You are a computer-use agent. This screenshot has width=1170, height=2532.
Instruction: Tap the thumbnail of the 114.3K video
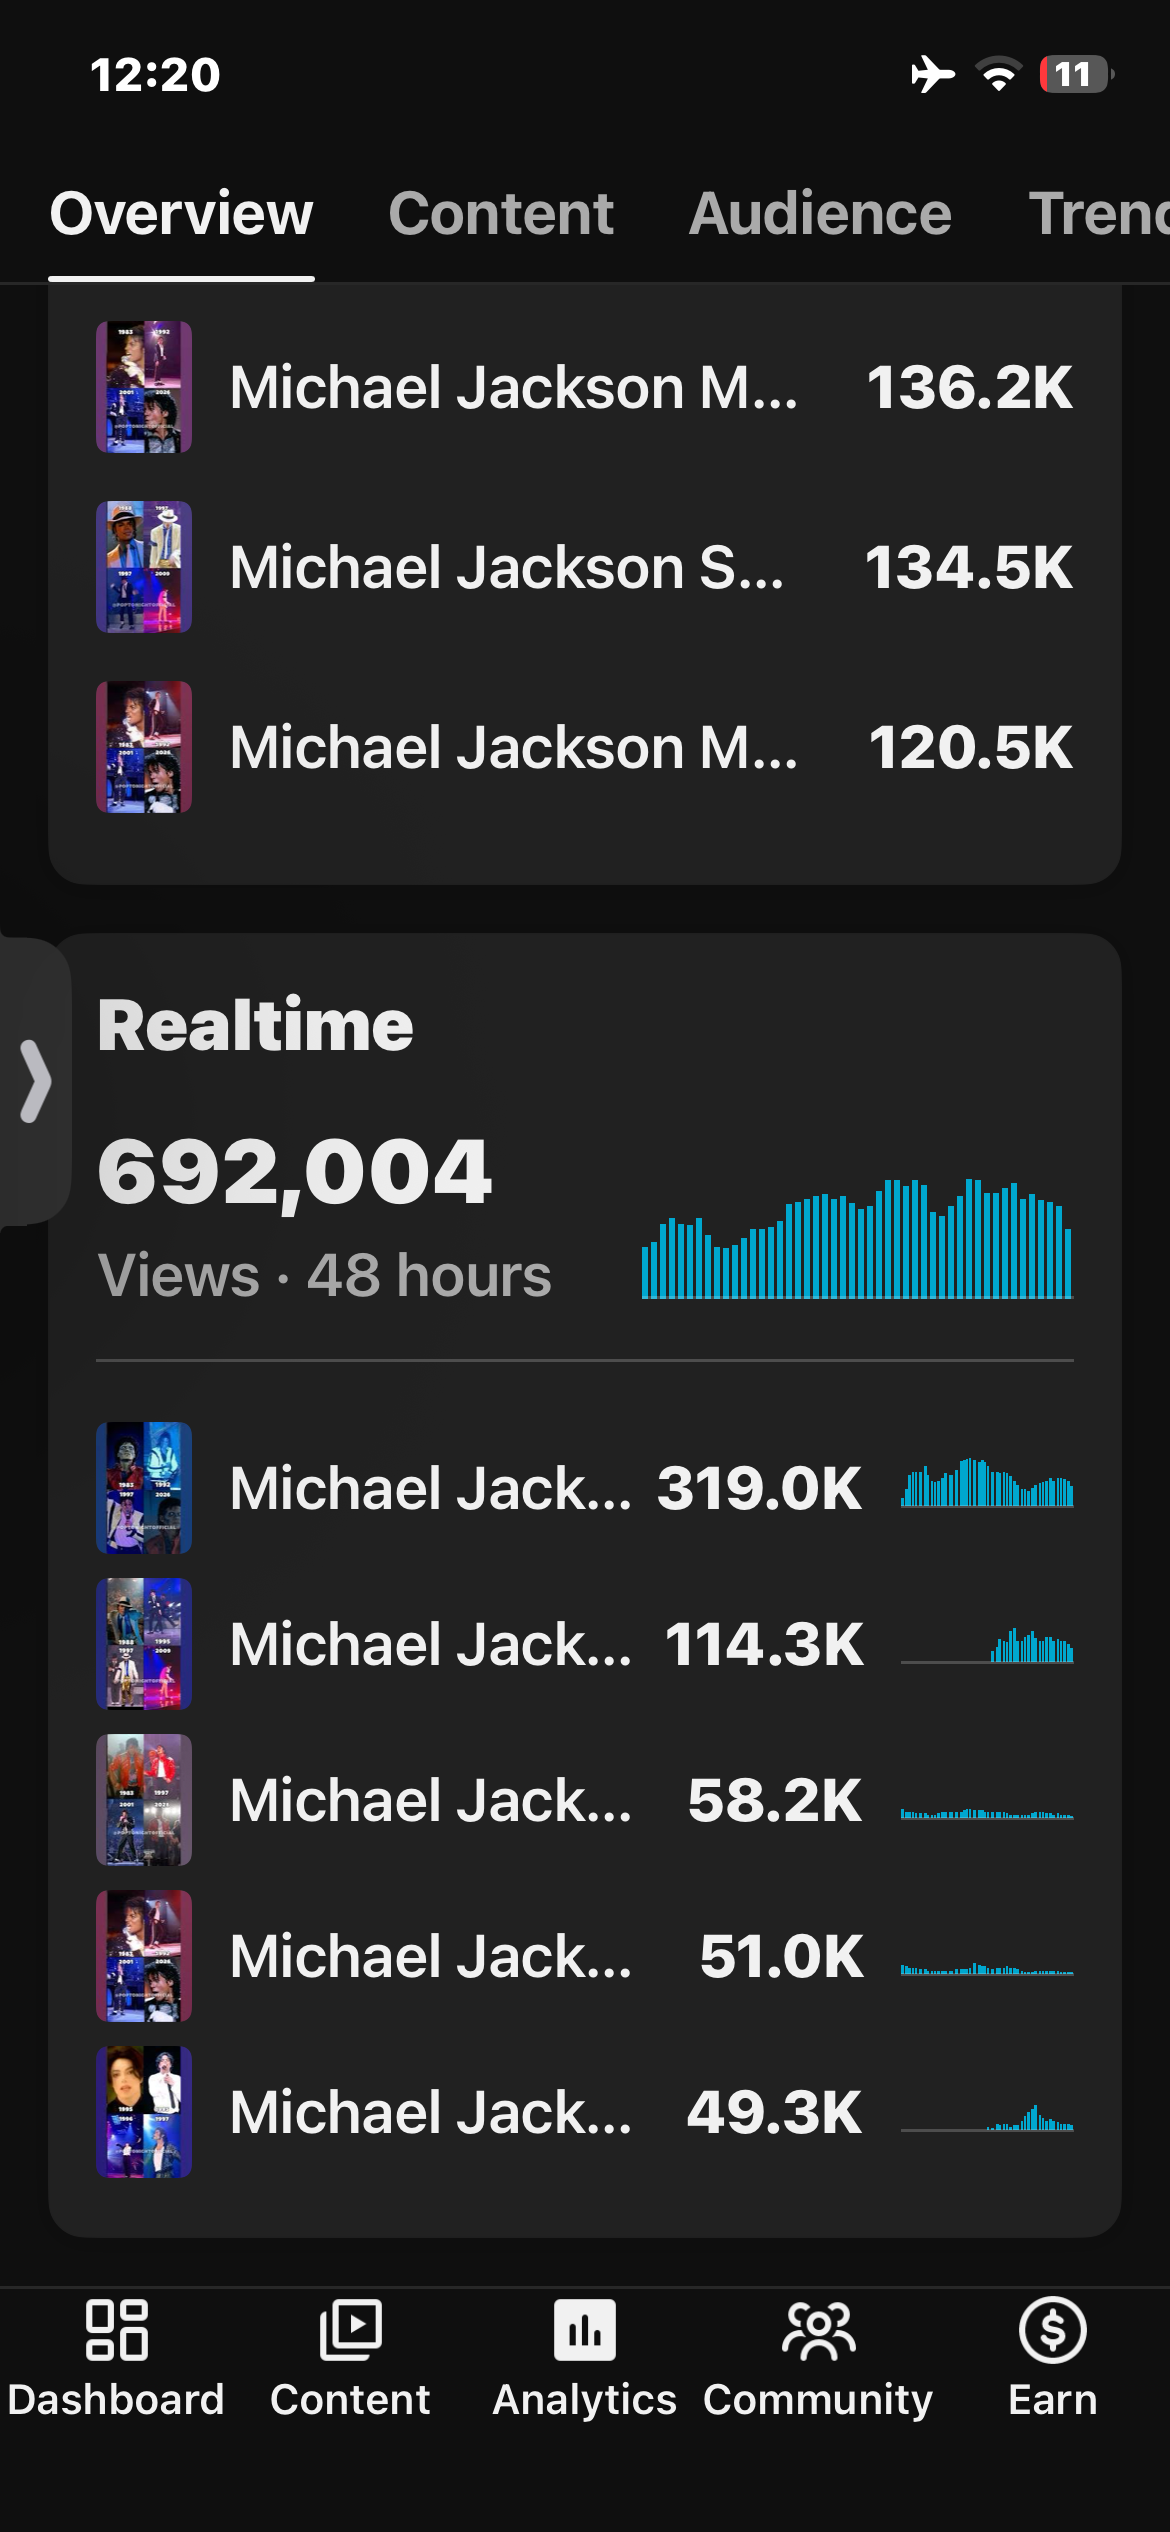click(144, 1644)
